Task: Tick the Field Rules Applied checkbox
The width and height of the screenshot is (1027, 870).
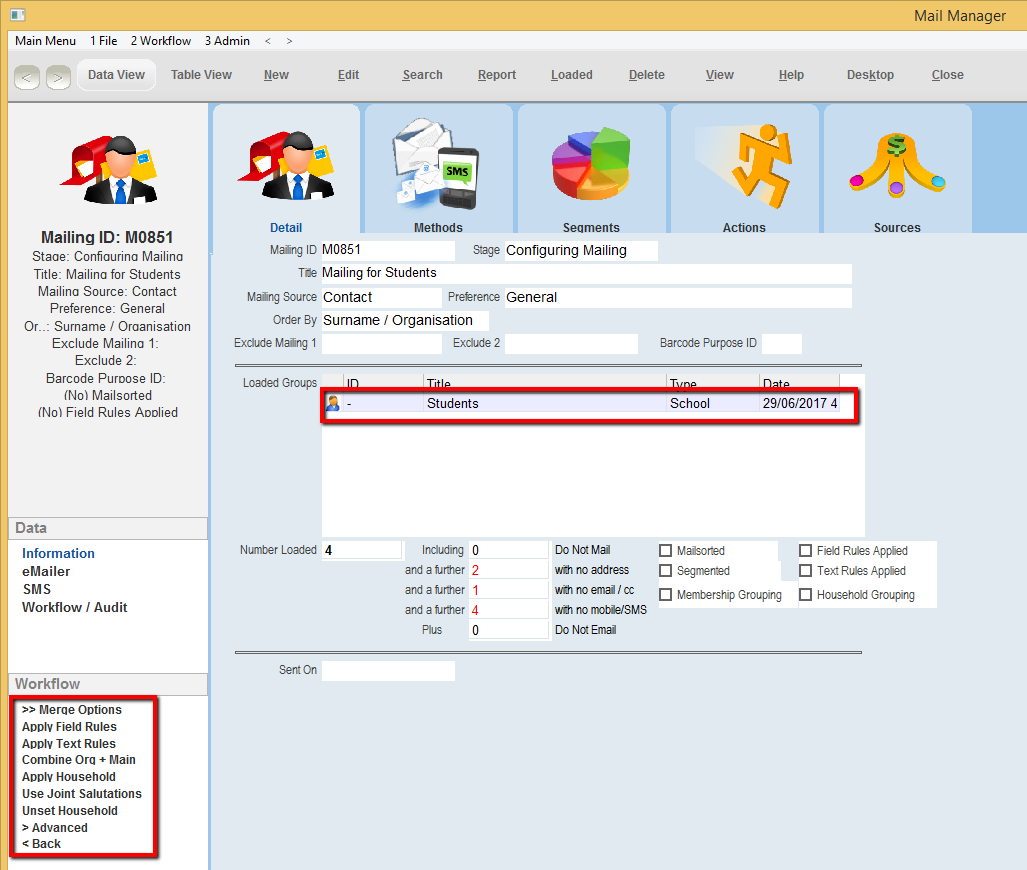Action: pyautogui.click(x=806, y=551)
